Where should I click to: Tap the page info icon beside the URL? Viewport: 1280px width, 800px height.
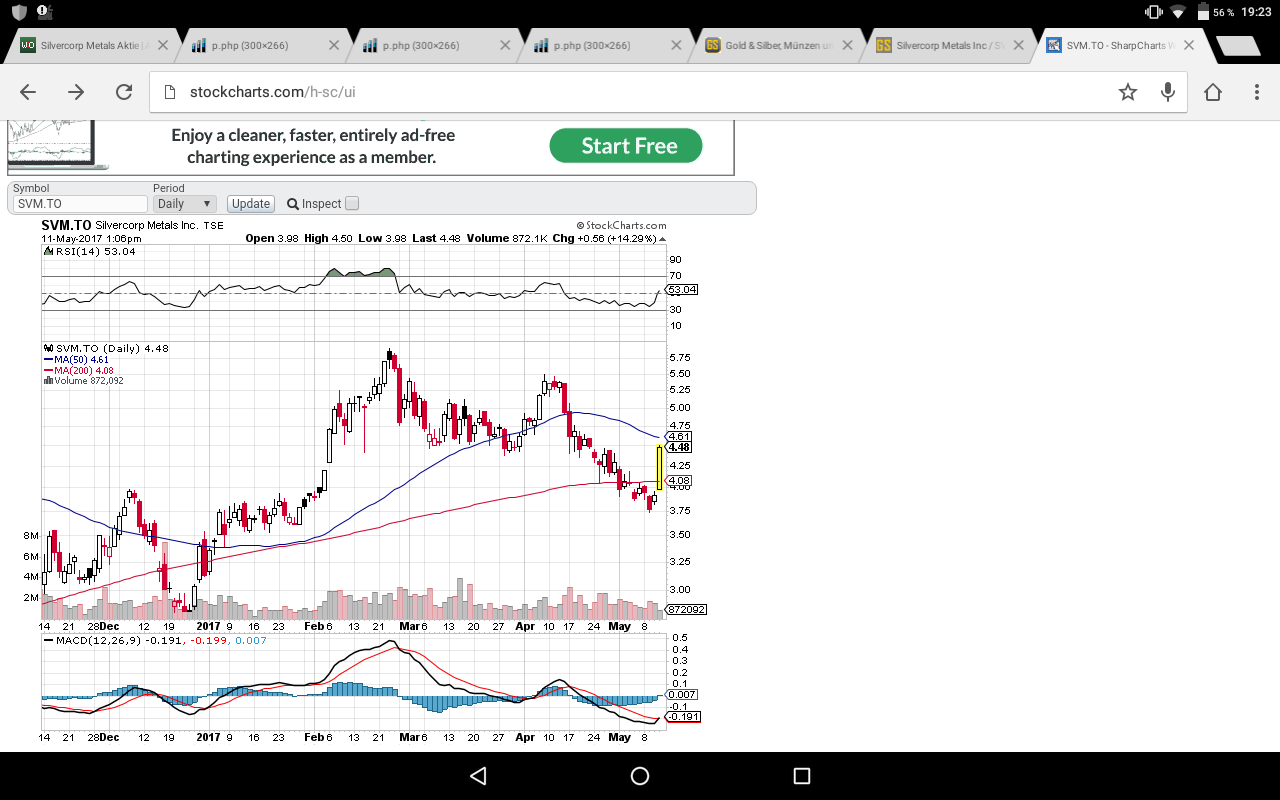169,92
